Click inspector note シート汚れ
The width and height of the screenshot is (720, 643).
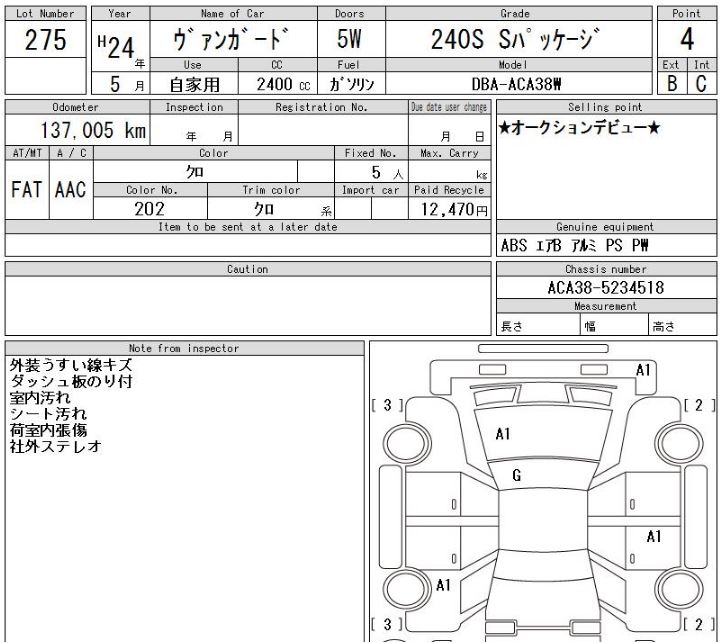pyautogui.click(x=48, y=414)
